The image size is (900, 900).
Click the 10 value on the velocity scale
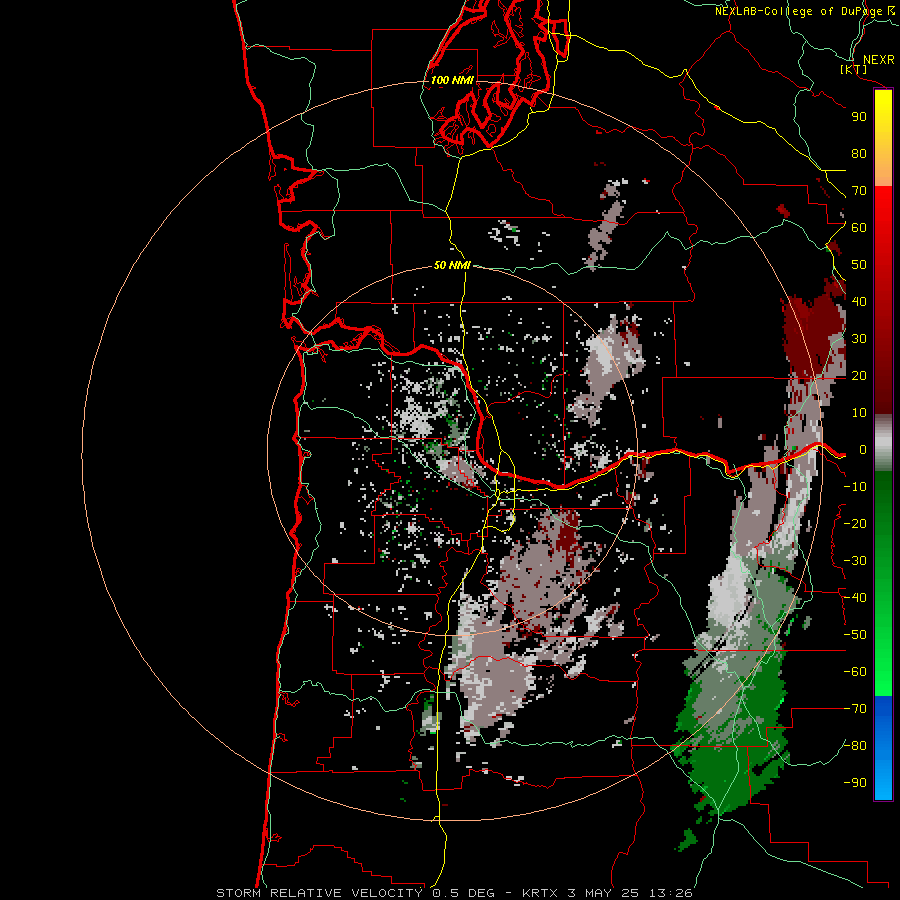click(x=859, y=413)
